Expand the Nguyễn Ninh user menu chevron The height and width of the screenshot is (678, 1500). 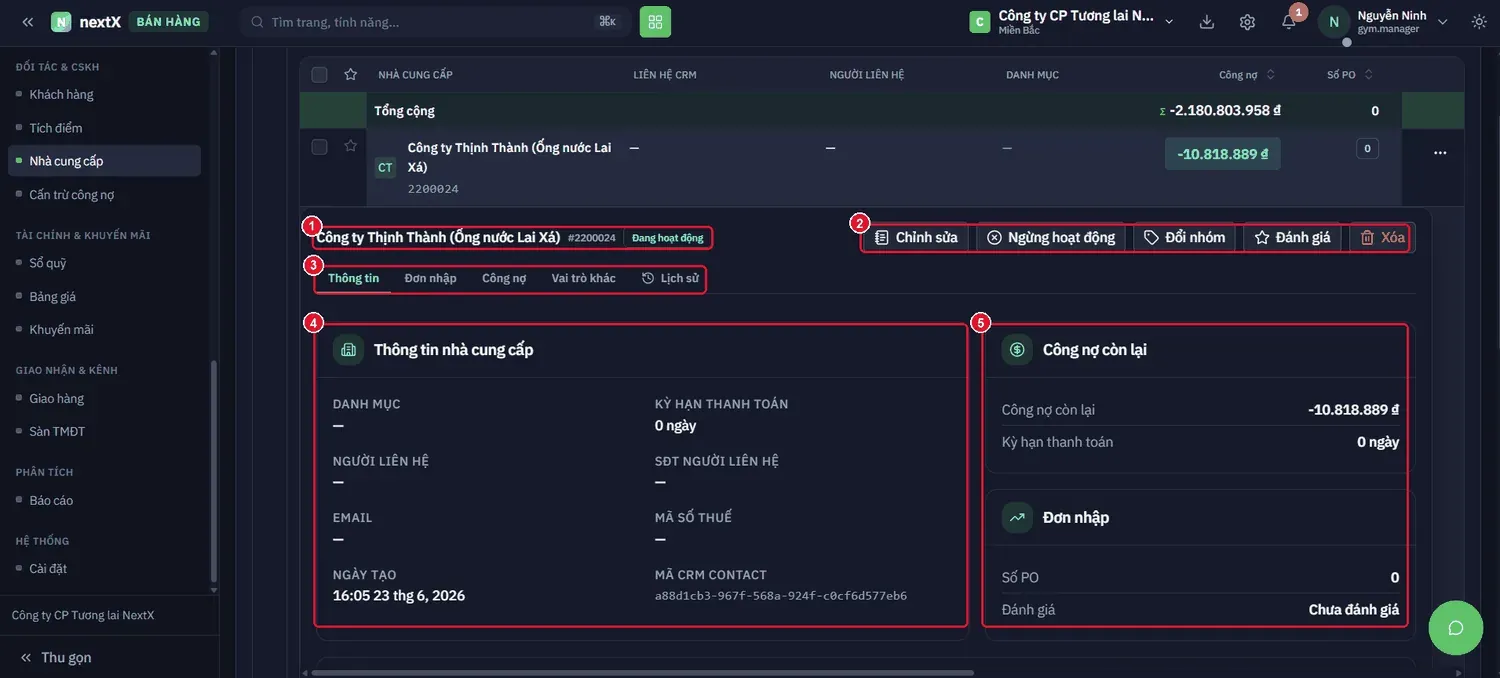click(x=1442, y=21)
